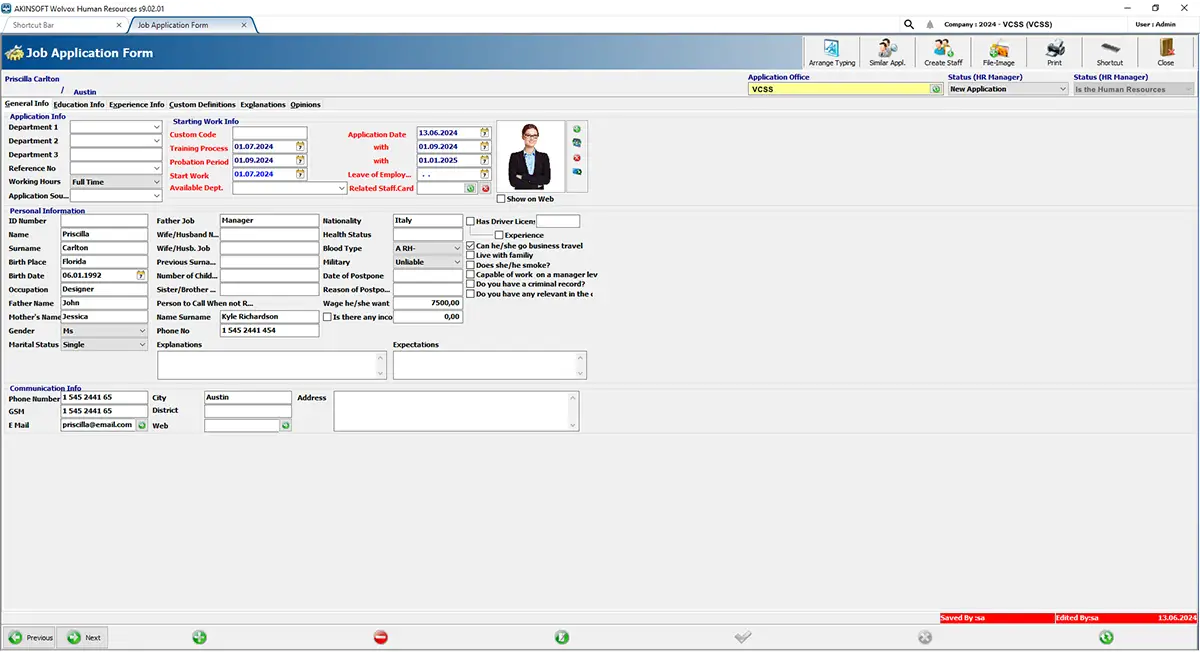
Task: Click the green refresh icon at bottom right
Action: [1105, 637]
